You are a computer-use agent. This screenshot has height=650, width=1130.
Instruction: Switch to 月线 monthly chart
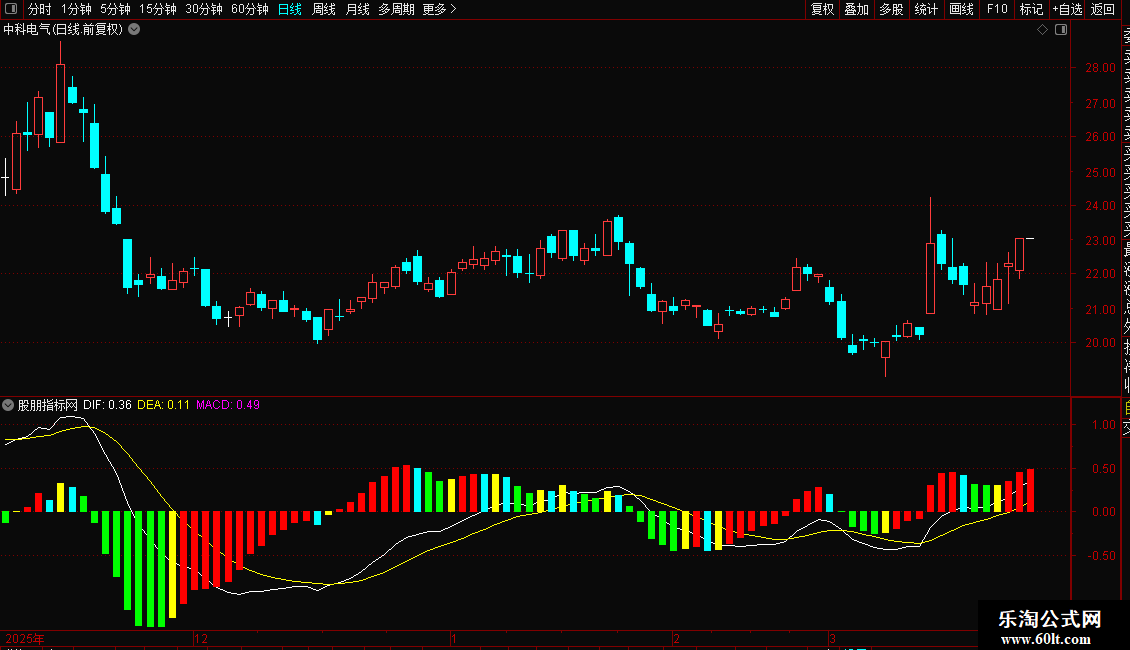click(x=357, y=9)
